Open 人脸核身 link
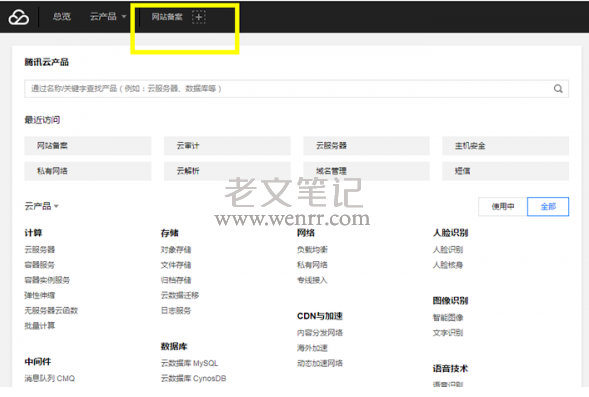Image resolution: width=589 pixels, height=397 pixels. (448, 265)
